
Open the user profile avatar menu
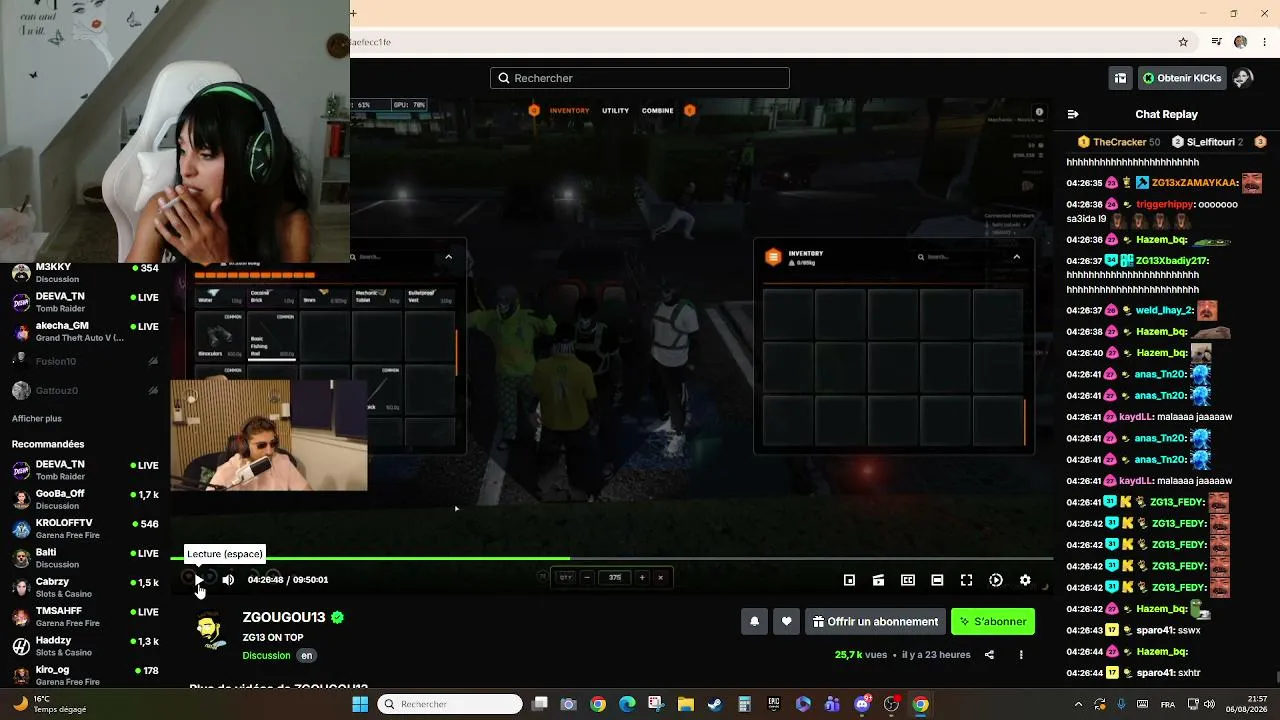[1243, 78]
